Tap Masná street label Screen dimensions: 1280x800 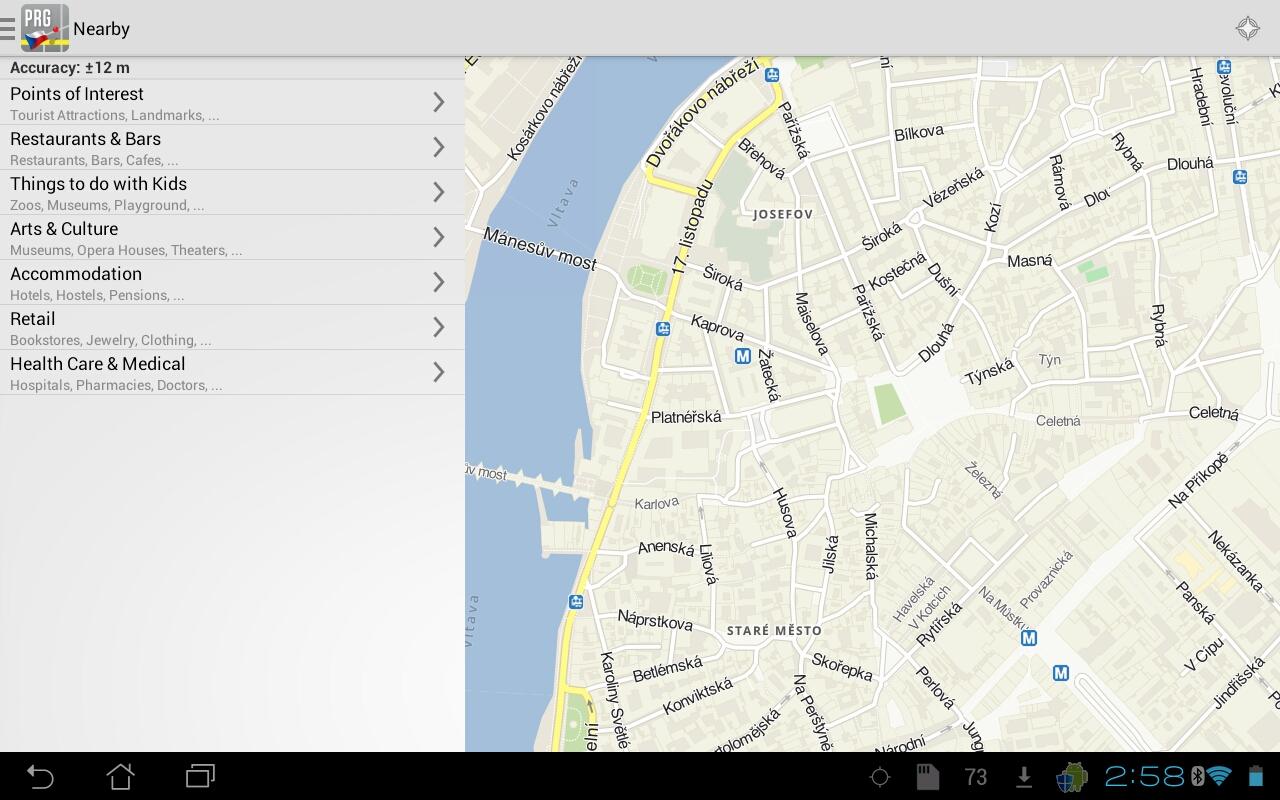(1030, 261)
